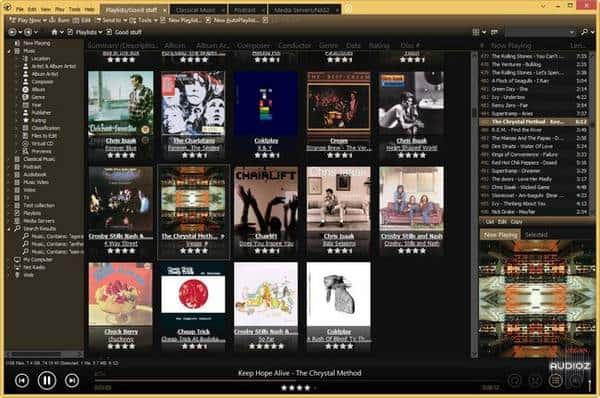Image resolution: width=600 pixels, height=398 pixels.
Task: Switch to the Classical Music tab
Action: [196, 10]
